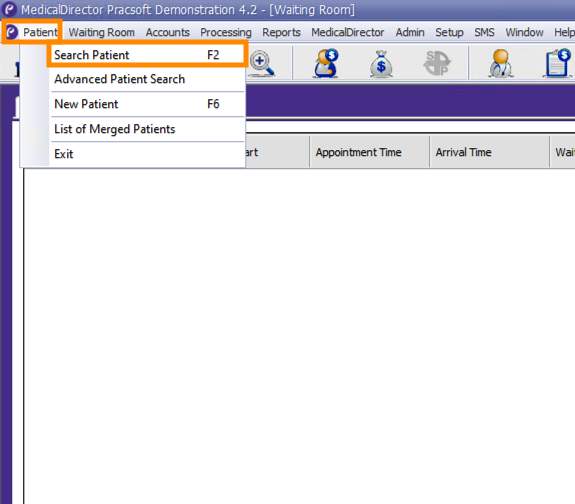Open the Help menu

[564, 32]
